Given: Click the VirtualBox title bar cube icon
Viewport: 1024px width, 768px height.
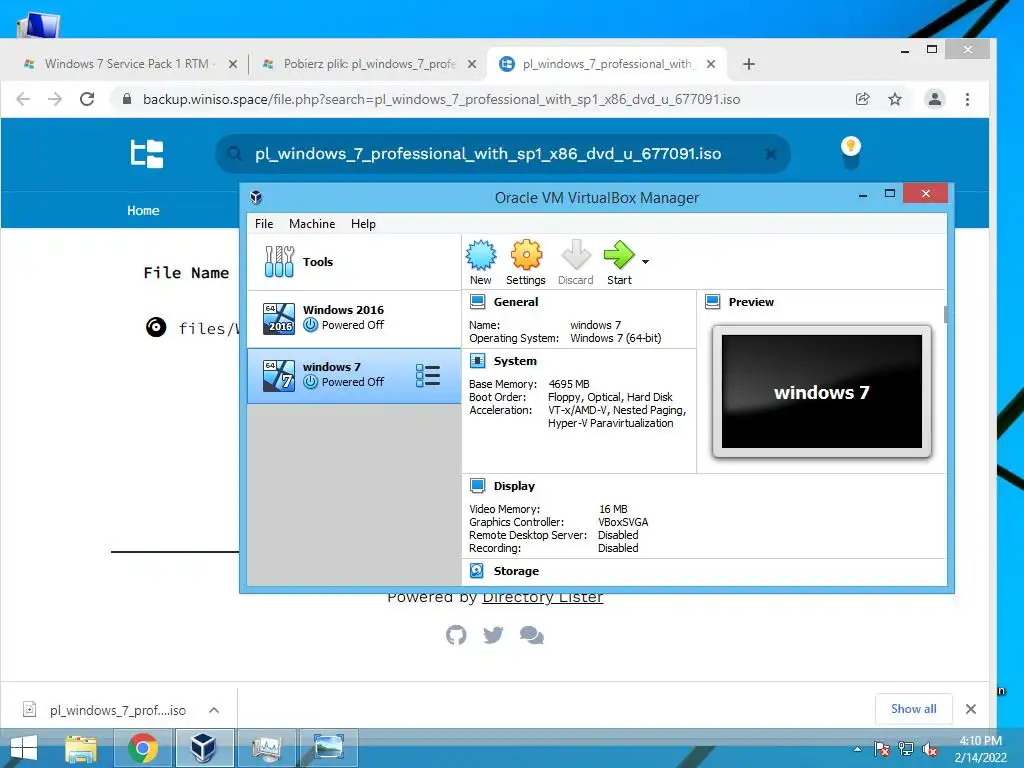Looking at the screenshot, I should [256, 197].
